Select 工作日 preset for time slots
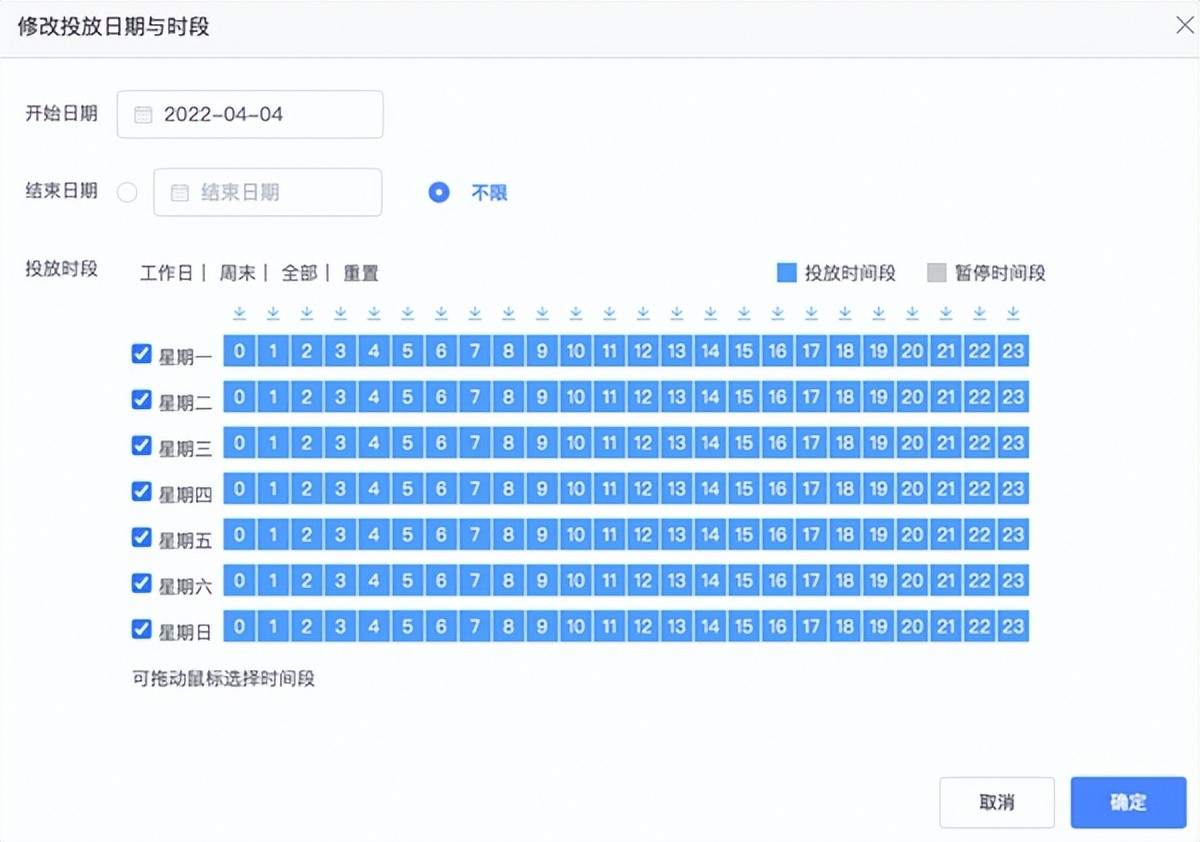Image resolution: width=1200 pixels, height=842 pixels. 166,273
